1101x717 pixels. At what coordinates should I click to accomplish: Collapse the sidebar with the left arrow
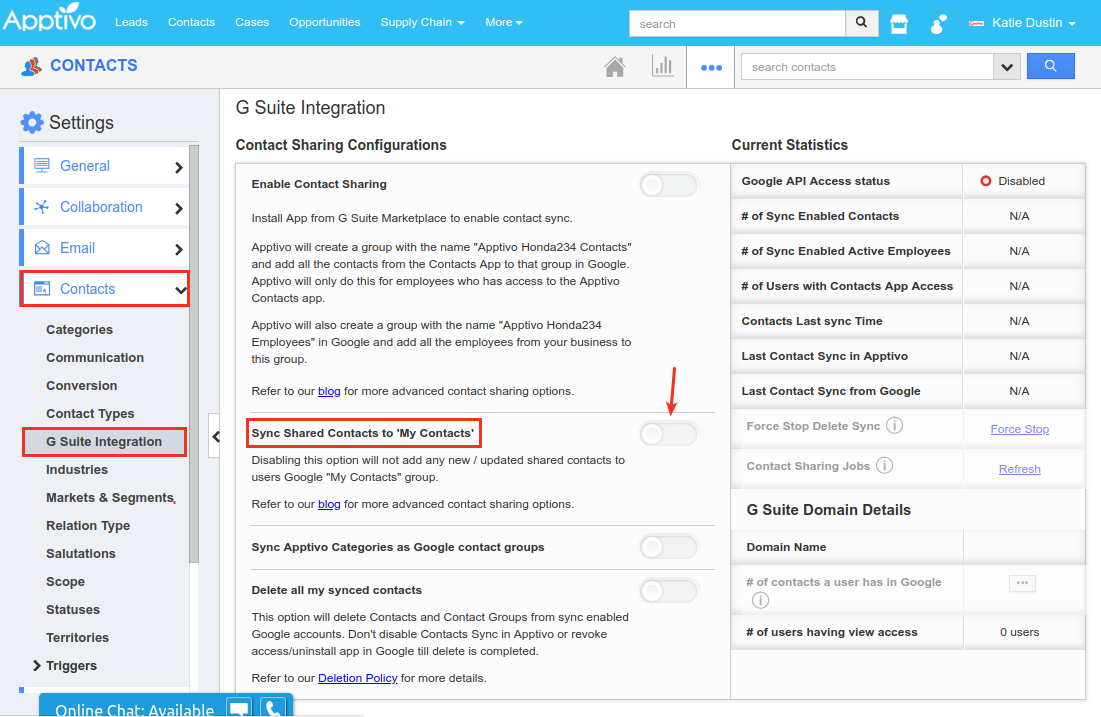point(216,437)
